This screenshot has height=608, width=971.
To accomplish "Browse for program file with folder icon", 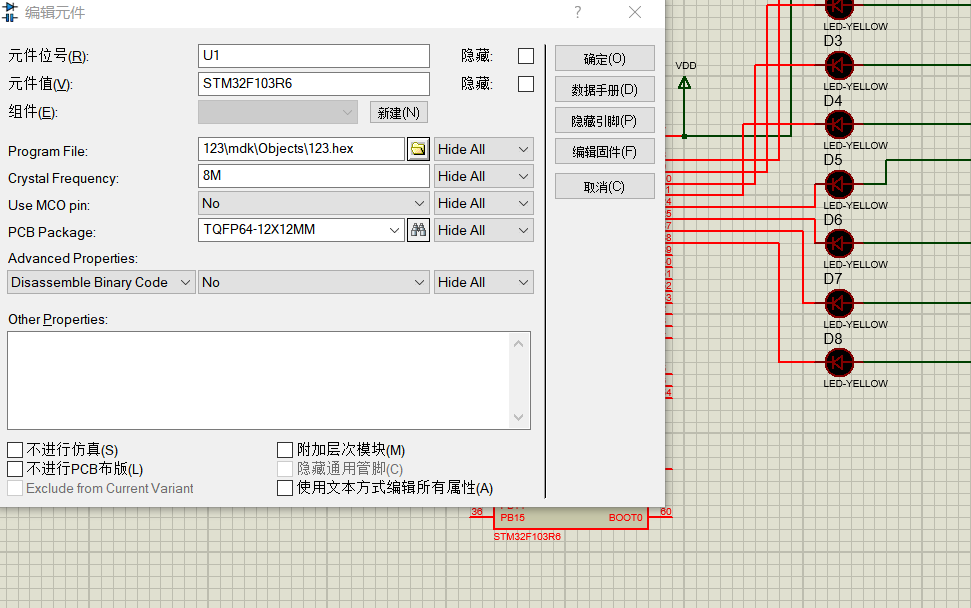I will pyautogui.click(x=418, y=149).
